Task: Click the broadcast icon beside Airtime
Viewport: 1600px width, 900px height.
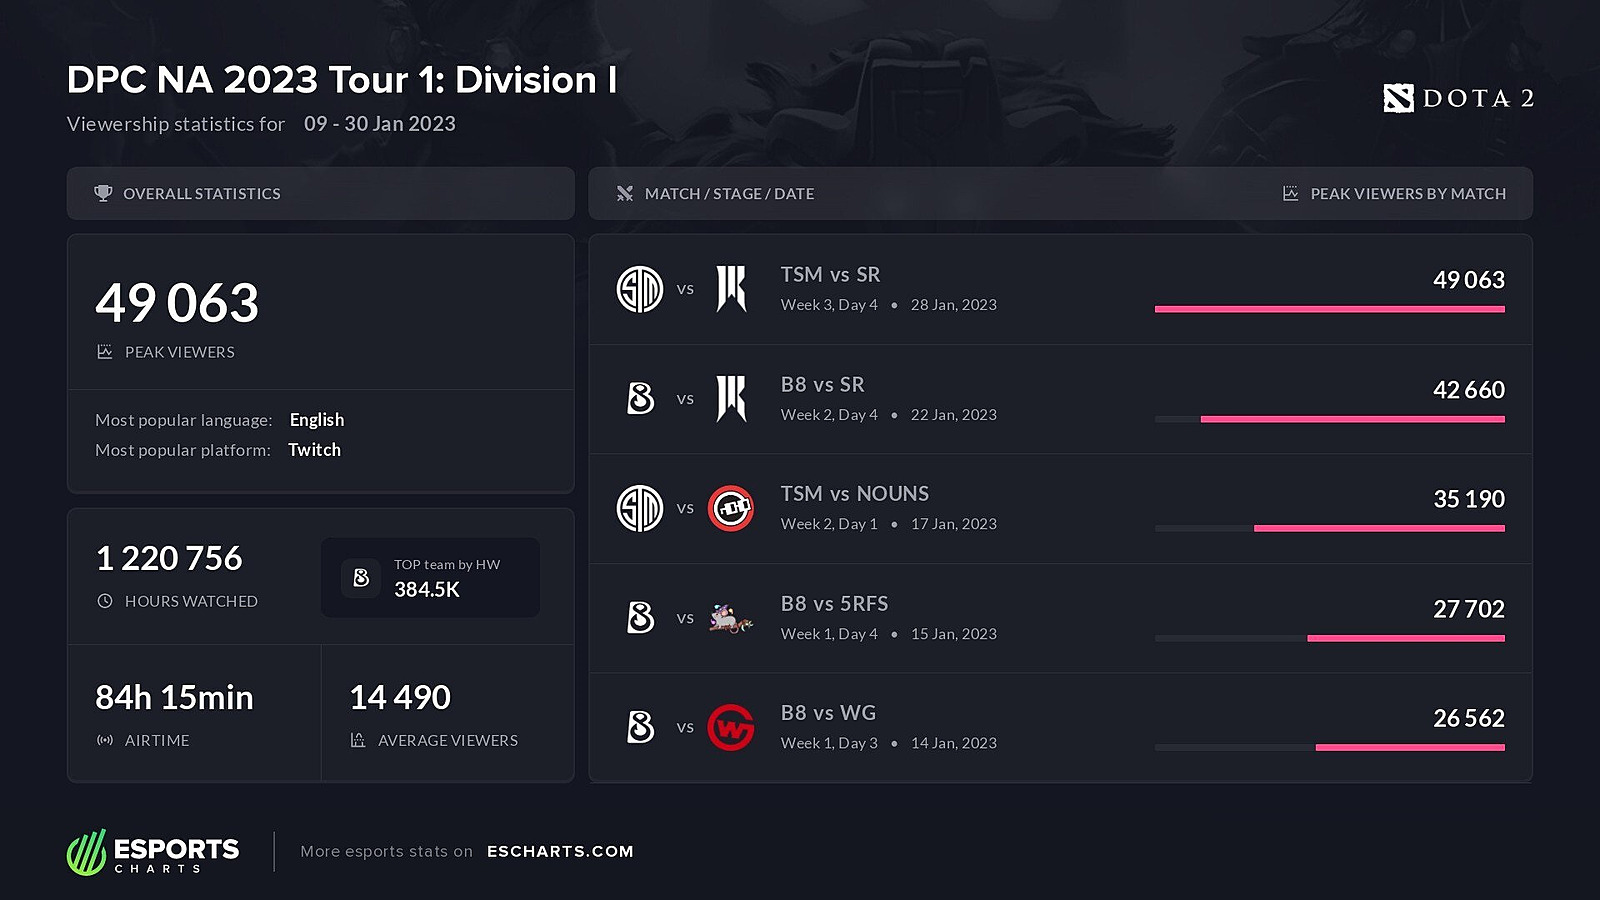Action: [105, 740]
